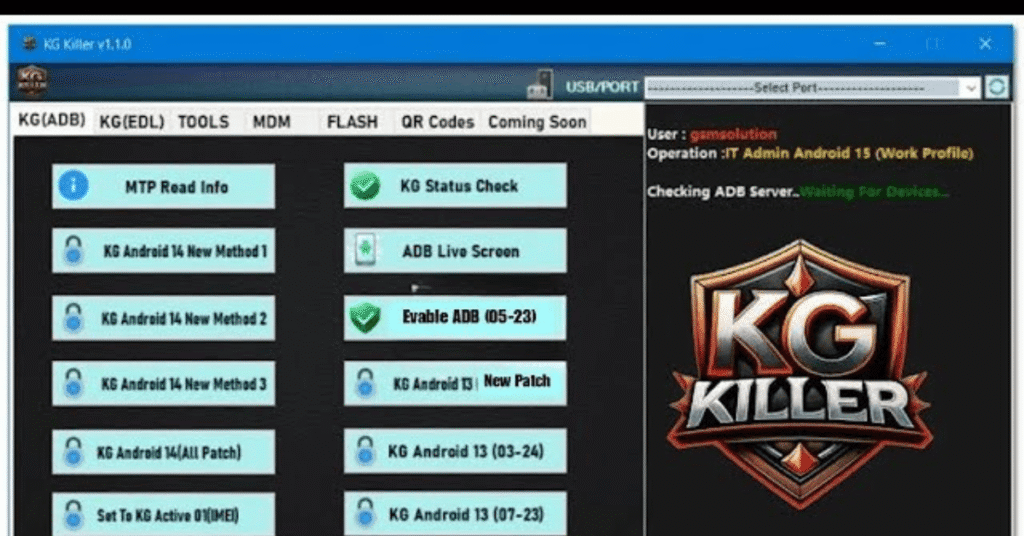The width and height of the screenshot is (1024, 536).
Task: Click lock icon on KG Android 13 (03-24)
Action: [x=365, y=450]
